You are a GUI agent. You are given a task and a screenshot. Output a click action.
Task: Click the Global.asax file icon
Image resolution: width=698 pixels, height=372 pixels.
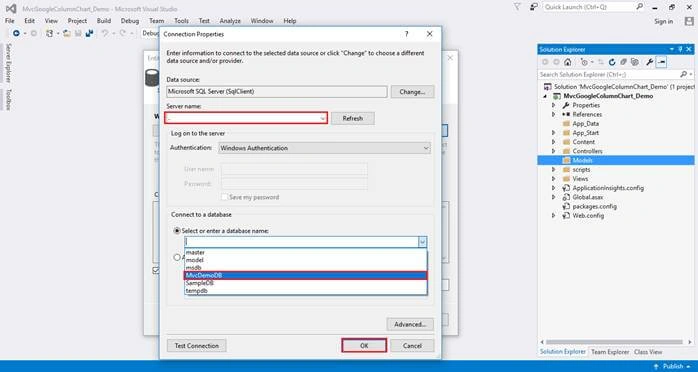(566, 197)
